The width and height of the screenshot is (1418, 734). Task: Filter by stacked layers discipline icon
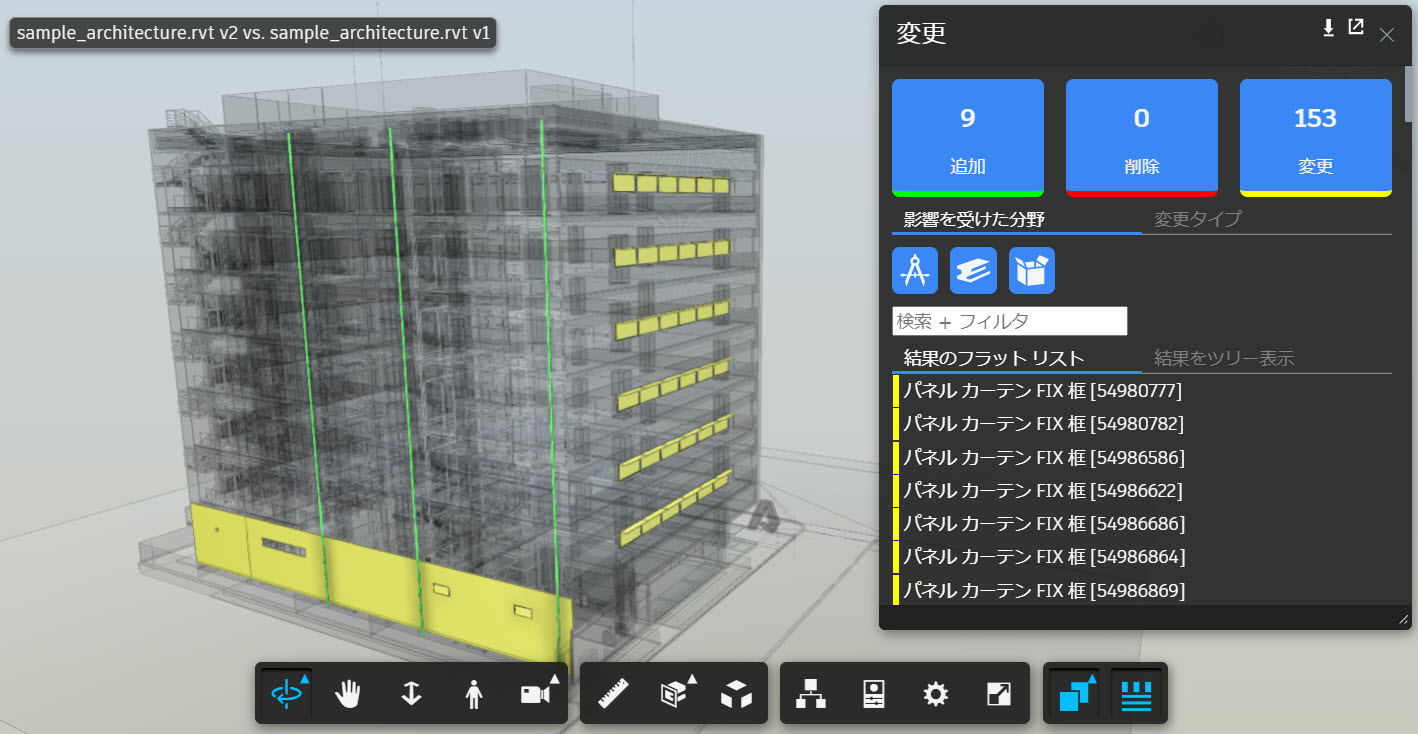(973, 271)
